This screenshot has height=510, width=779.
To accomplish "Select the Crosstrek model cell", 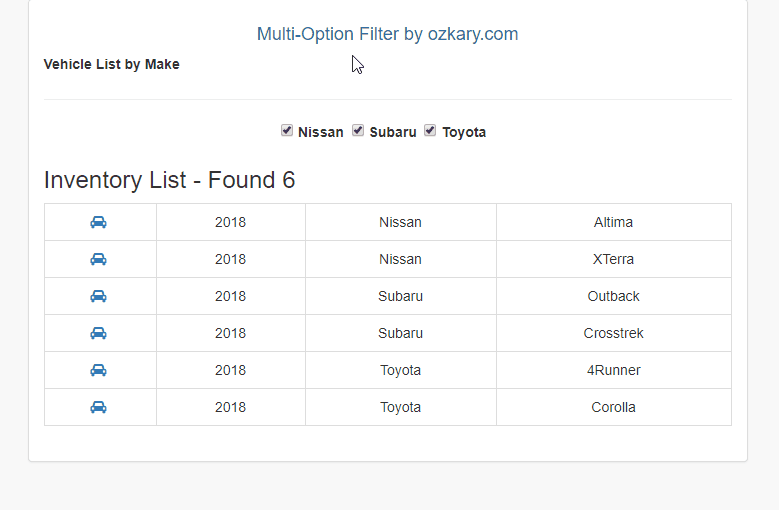I will pos(614,333).
